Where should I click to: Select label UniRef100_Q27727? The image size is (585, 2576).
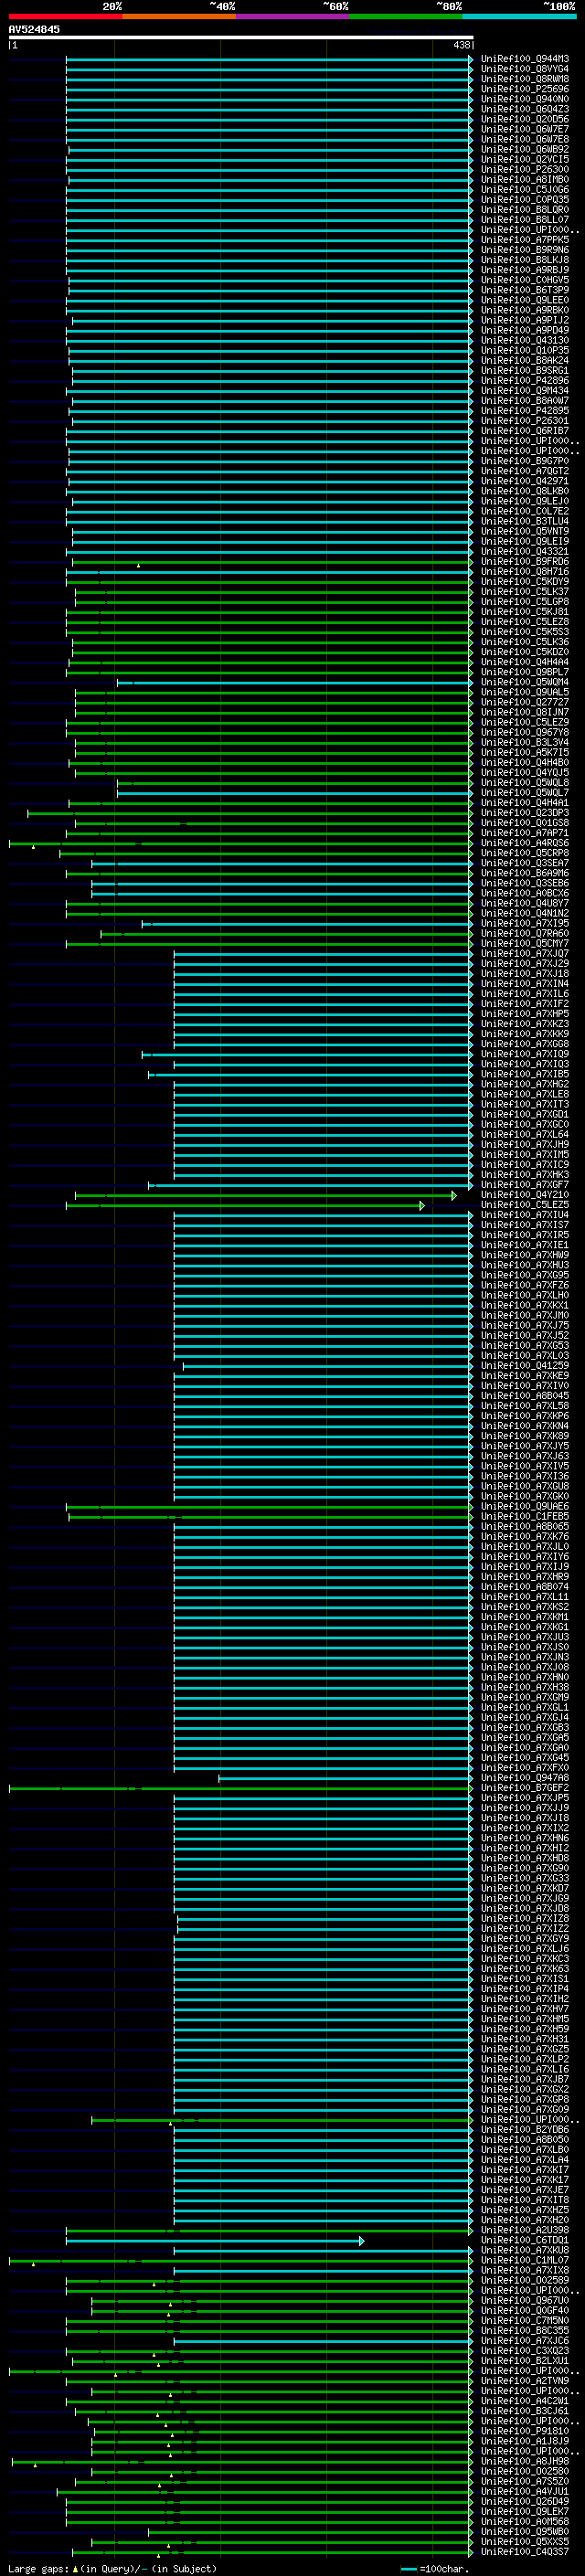point(525,702)
